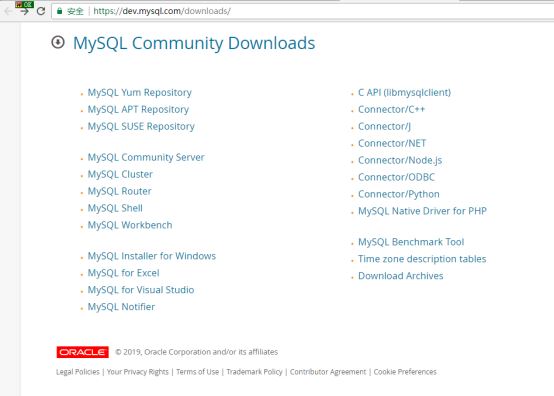Open MySQL Workbench link
Viewport: 554px width, 396px height.
pos(130,225)
